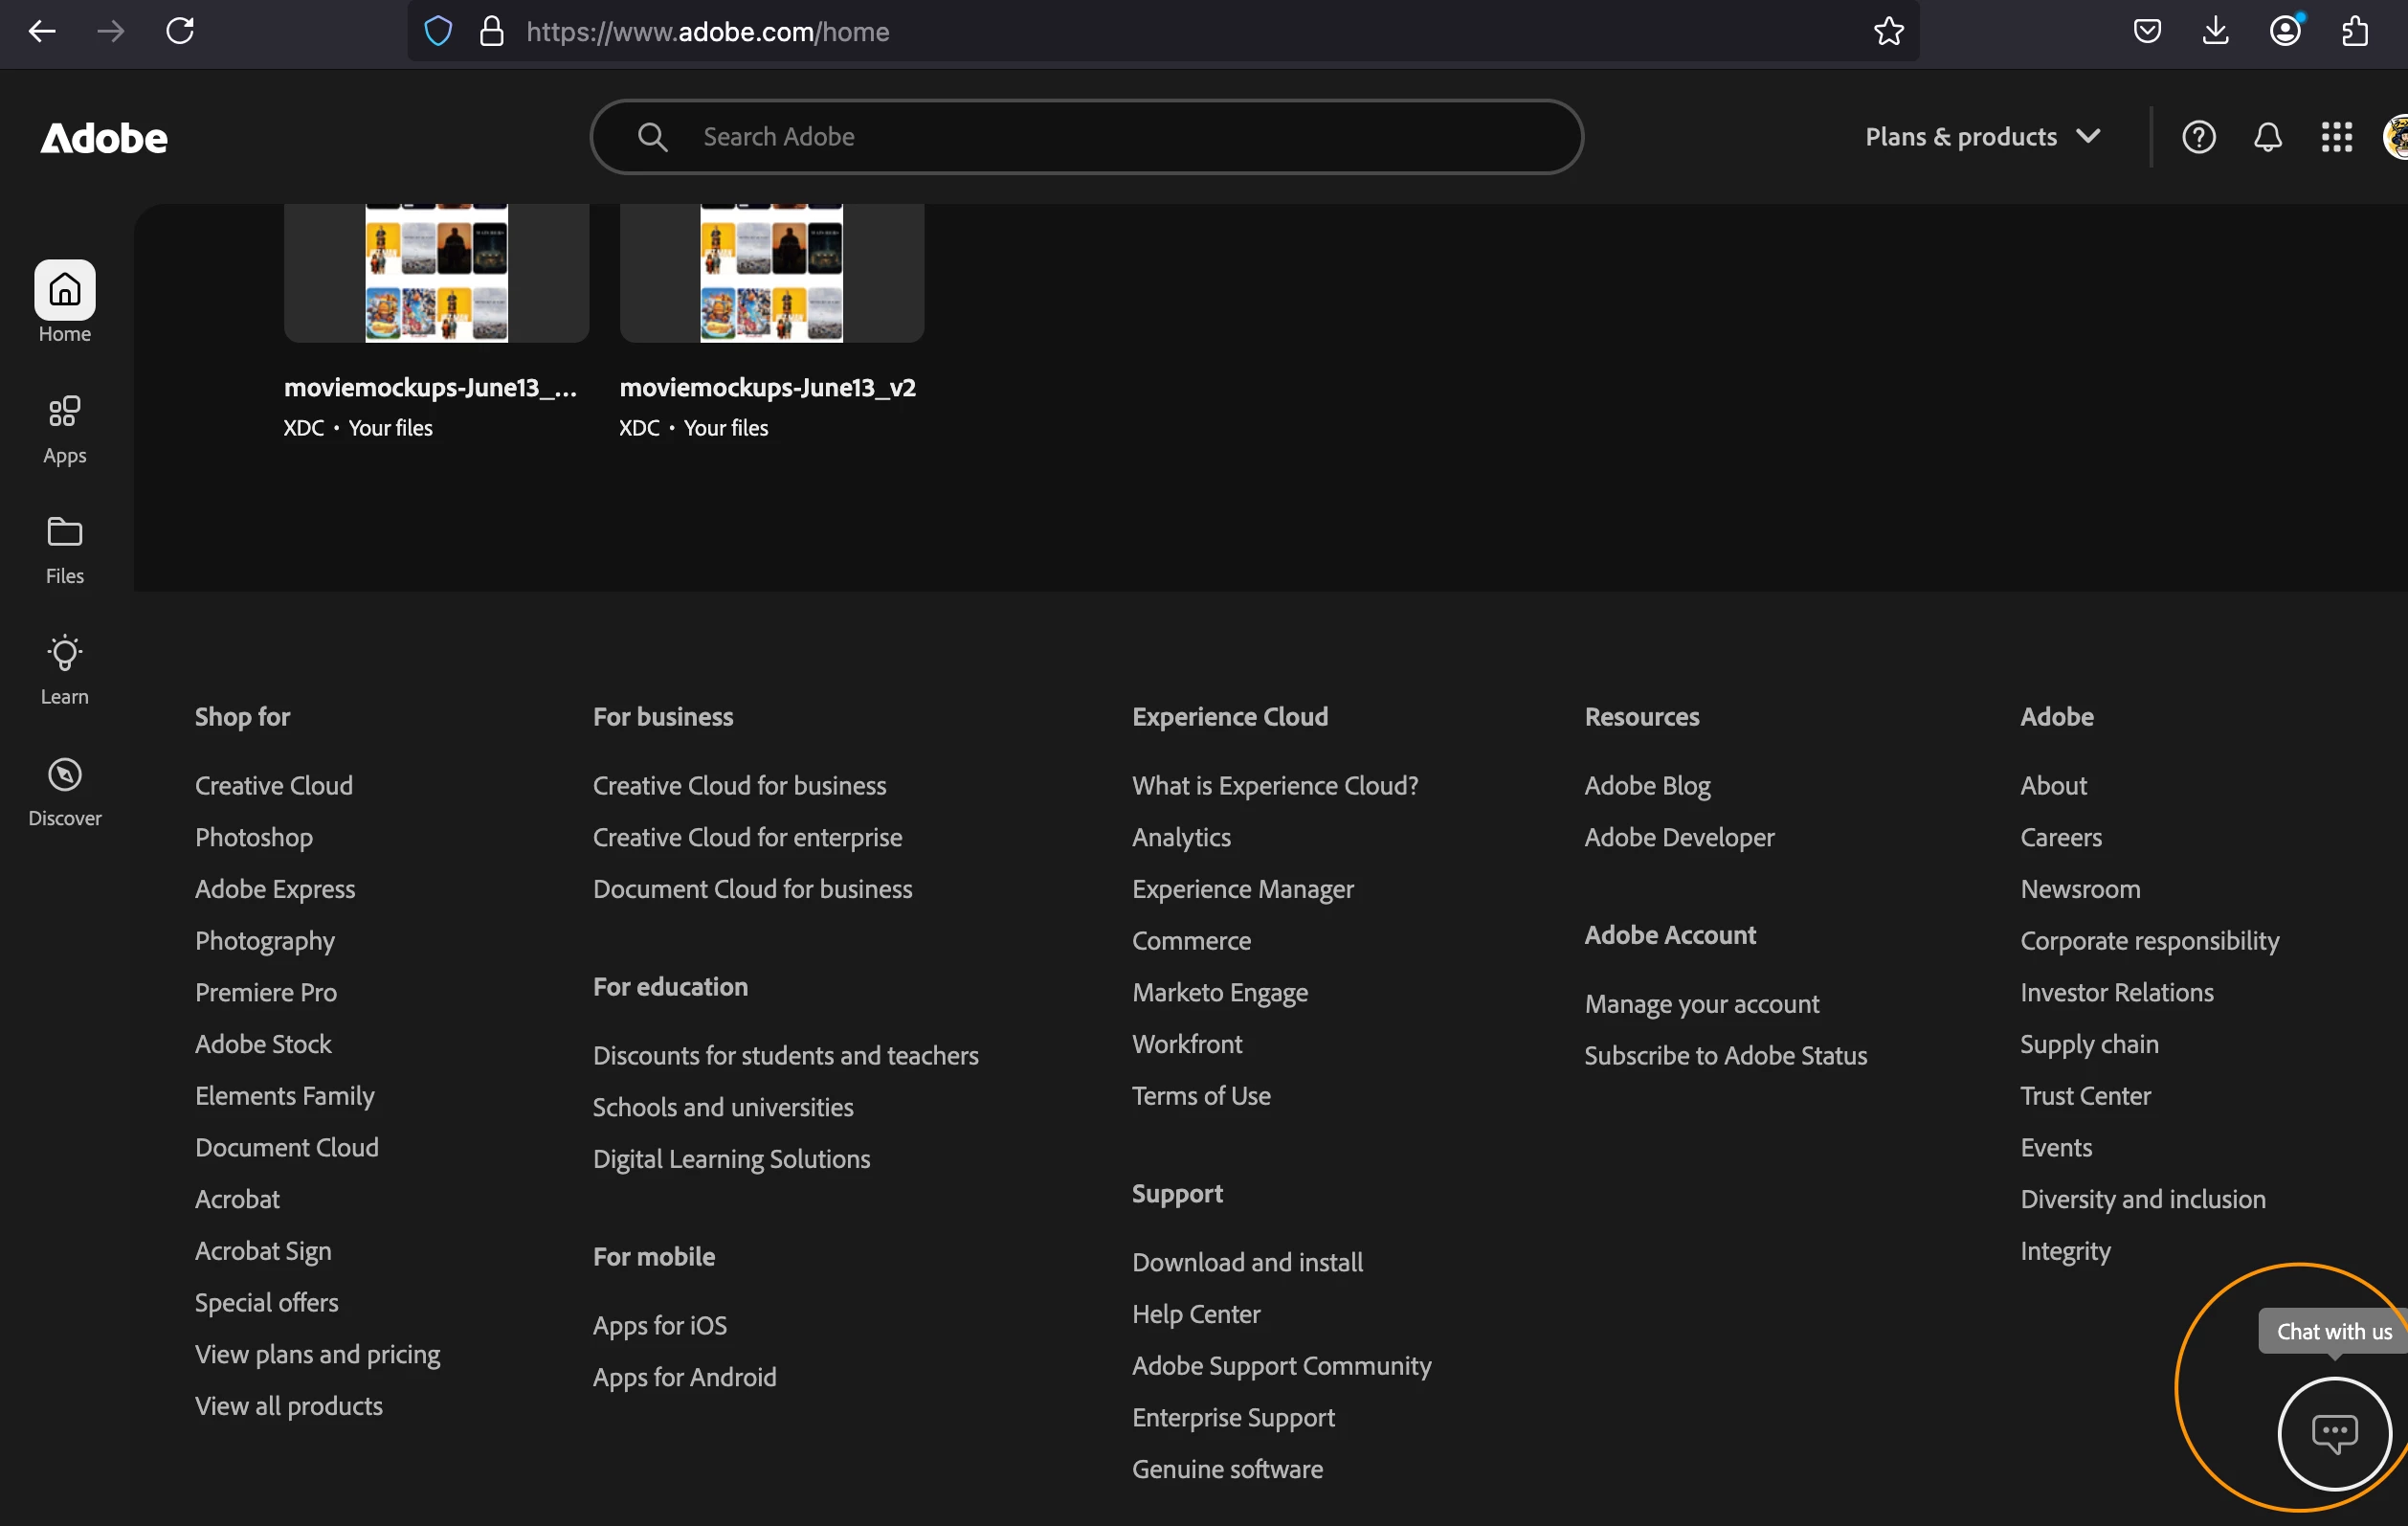The height and width of the screenshot is (1526, 2408).
Task: Open notifications bell icon
Action: tap(2267, 137)
